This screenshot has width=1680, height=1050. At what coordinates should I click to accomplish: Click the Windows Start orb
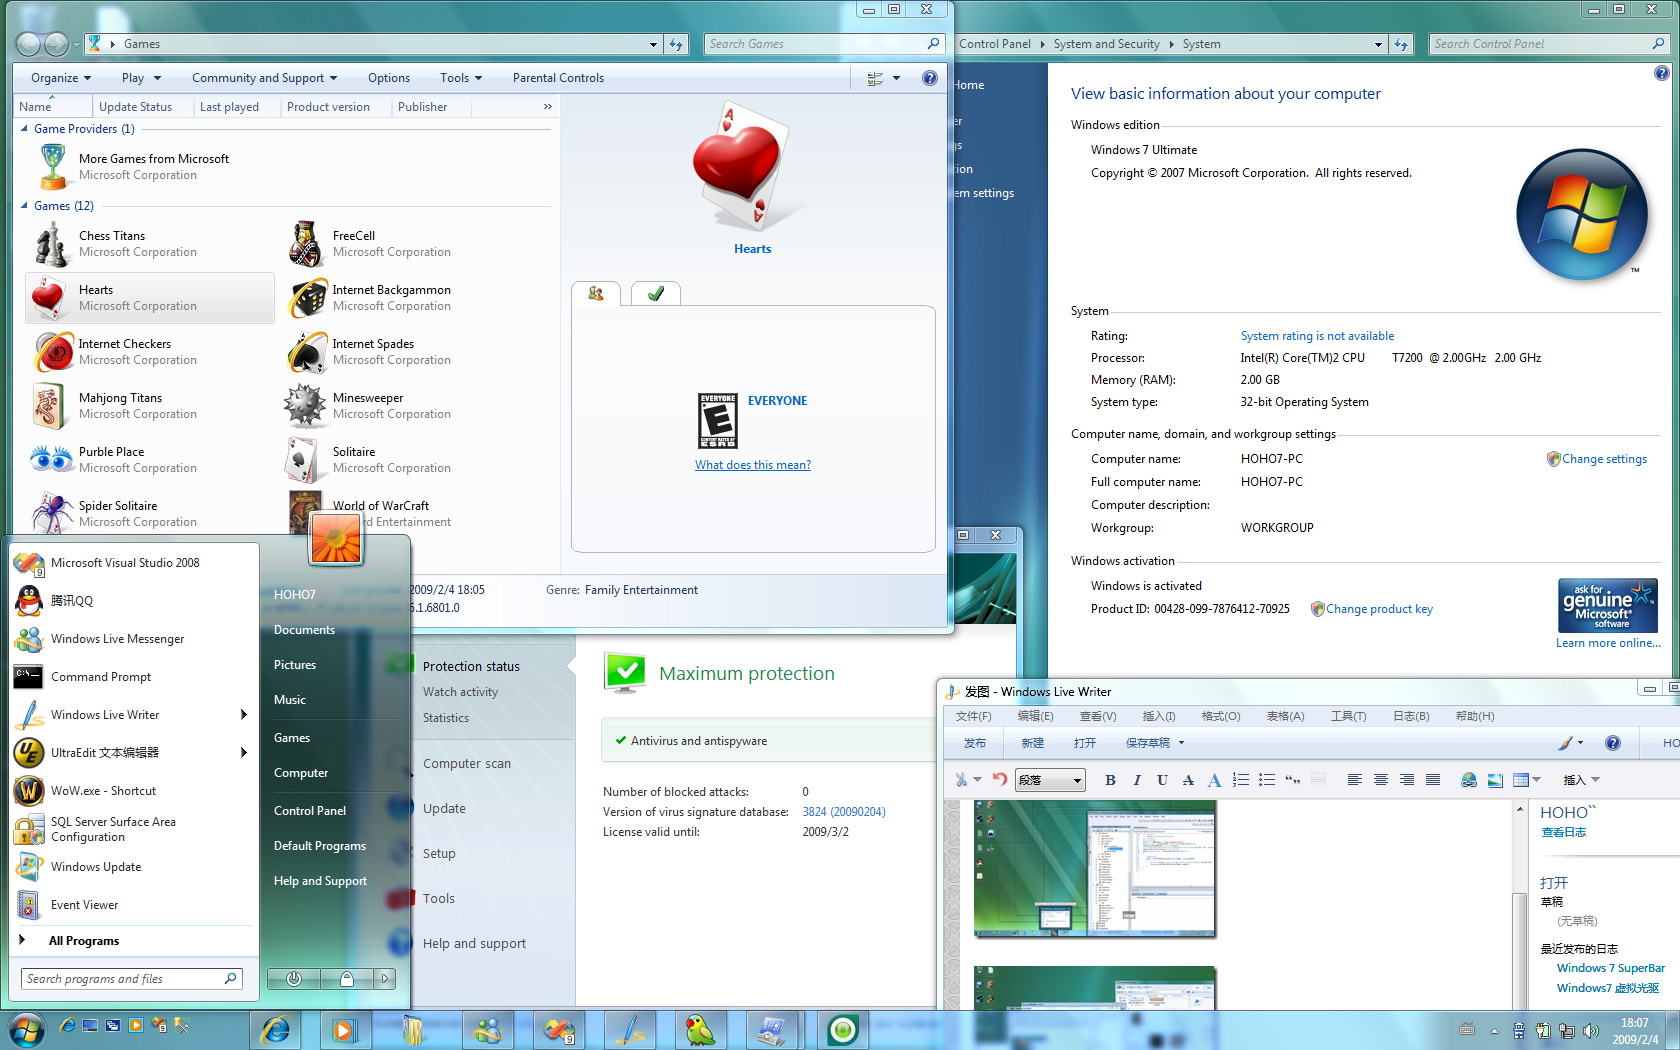pos(26,1030)
